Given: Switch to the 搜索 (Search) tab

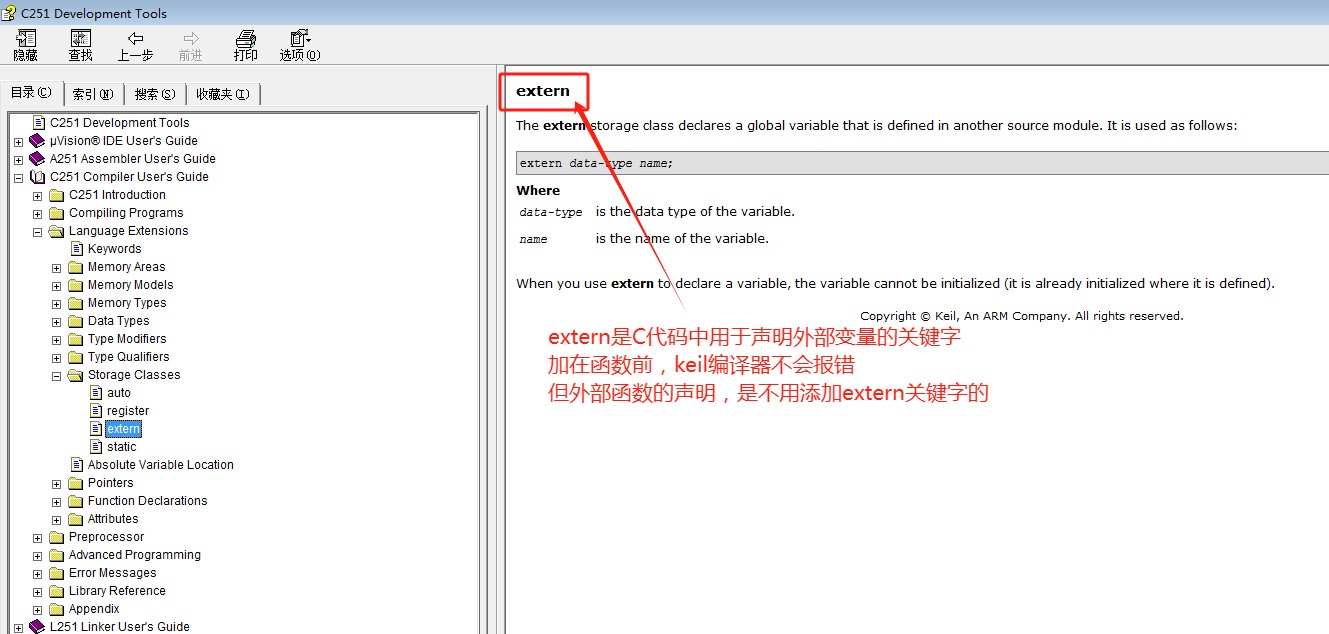Looking at the screenshot, I should tap(155, 94).
